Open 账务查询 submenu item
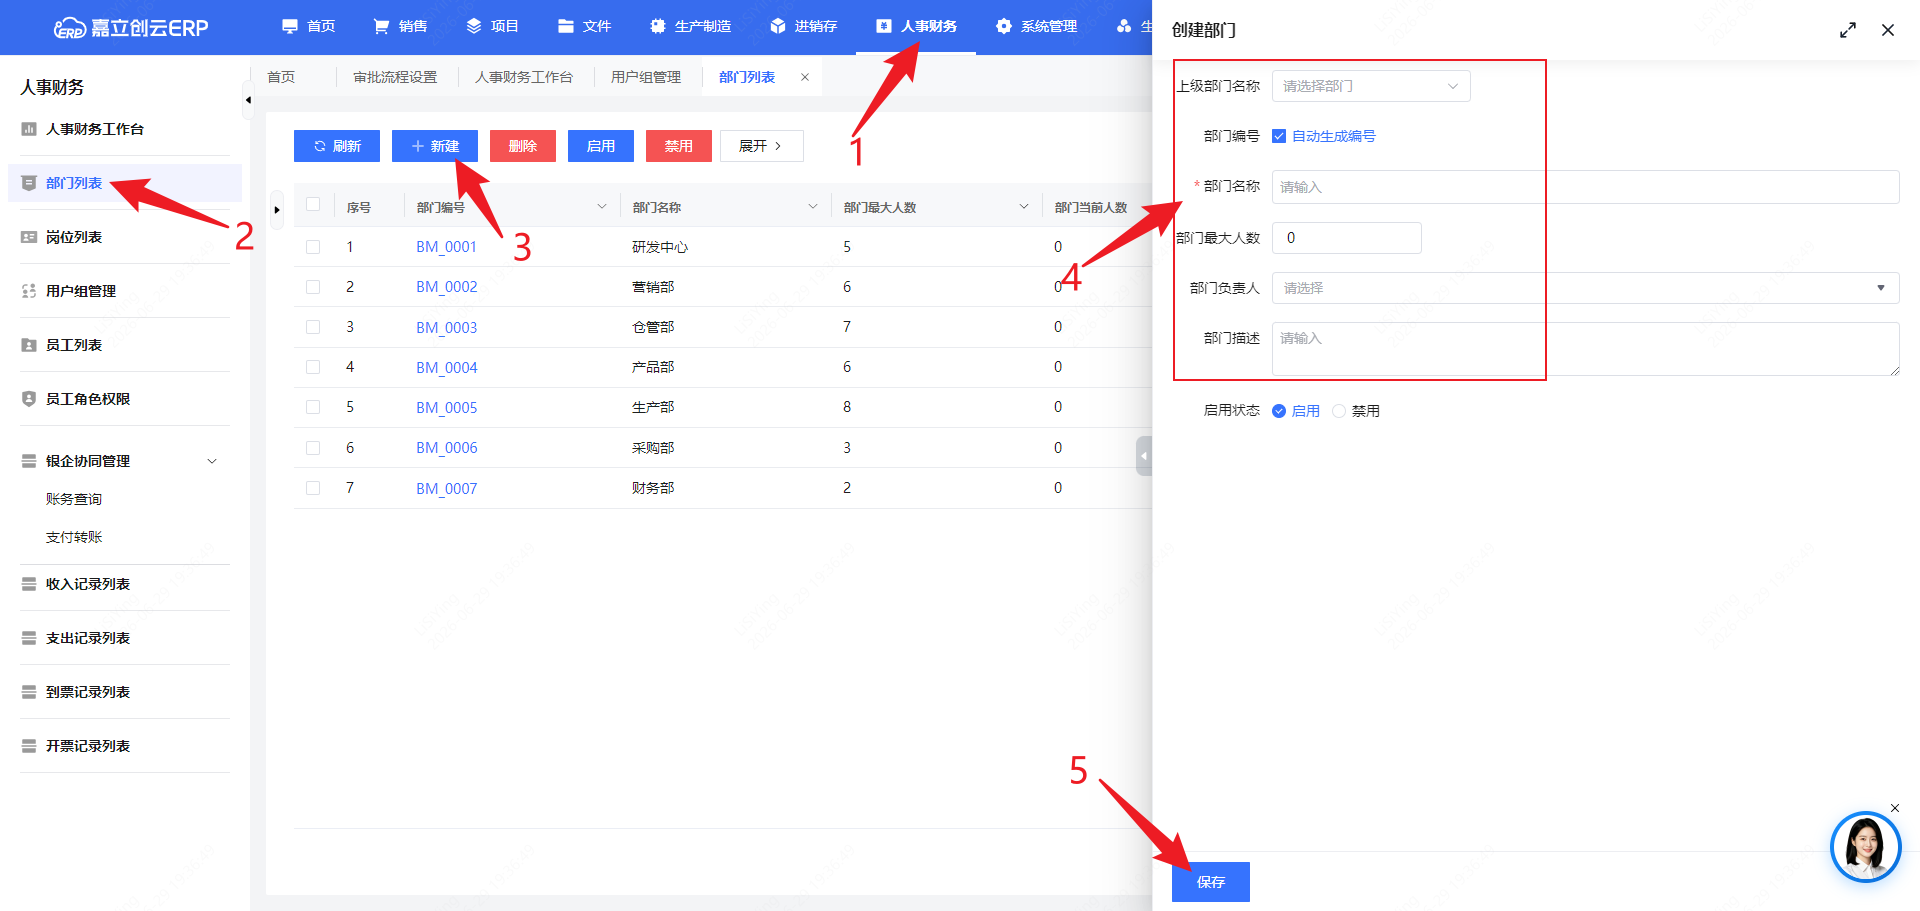 (74, 499)
